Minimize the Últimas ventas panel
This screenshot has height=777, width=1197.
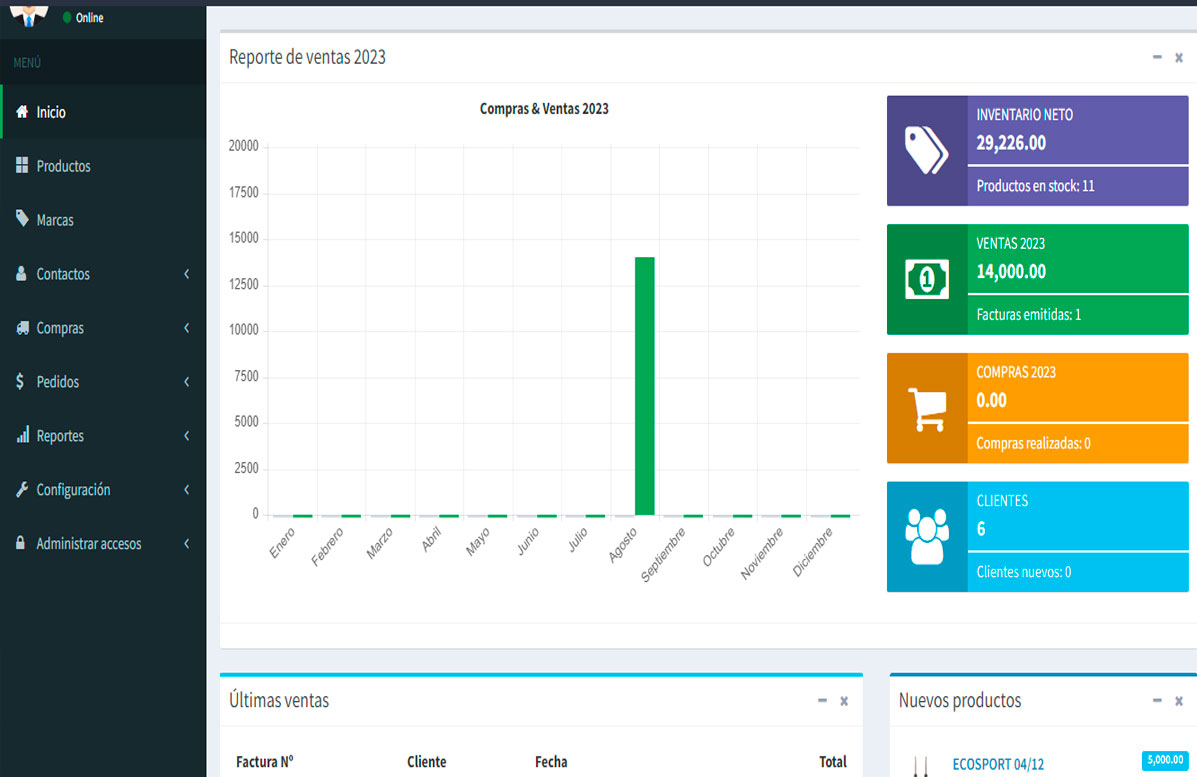[x=822, y=701]
